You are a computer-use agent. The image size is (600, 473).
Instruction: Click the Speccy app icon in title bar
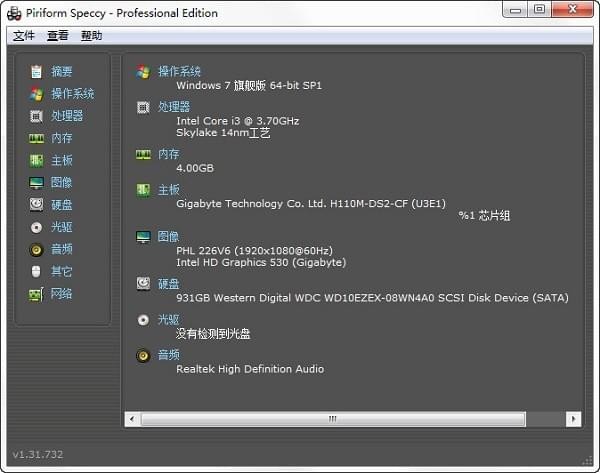coord(14,13)
